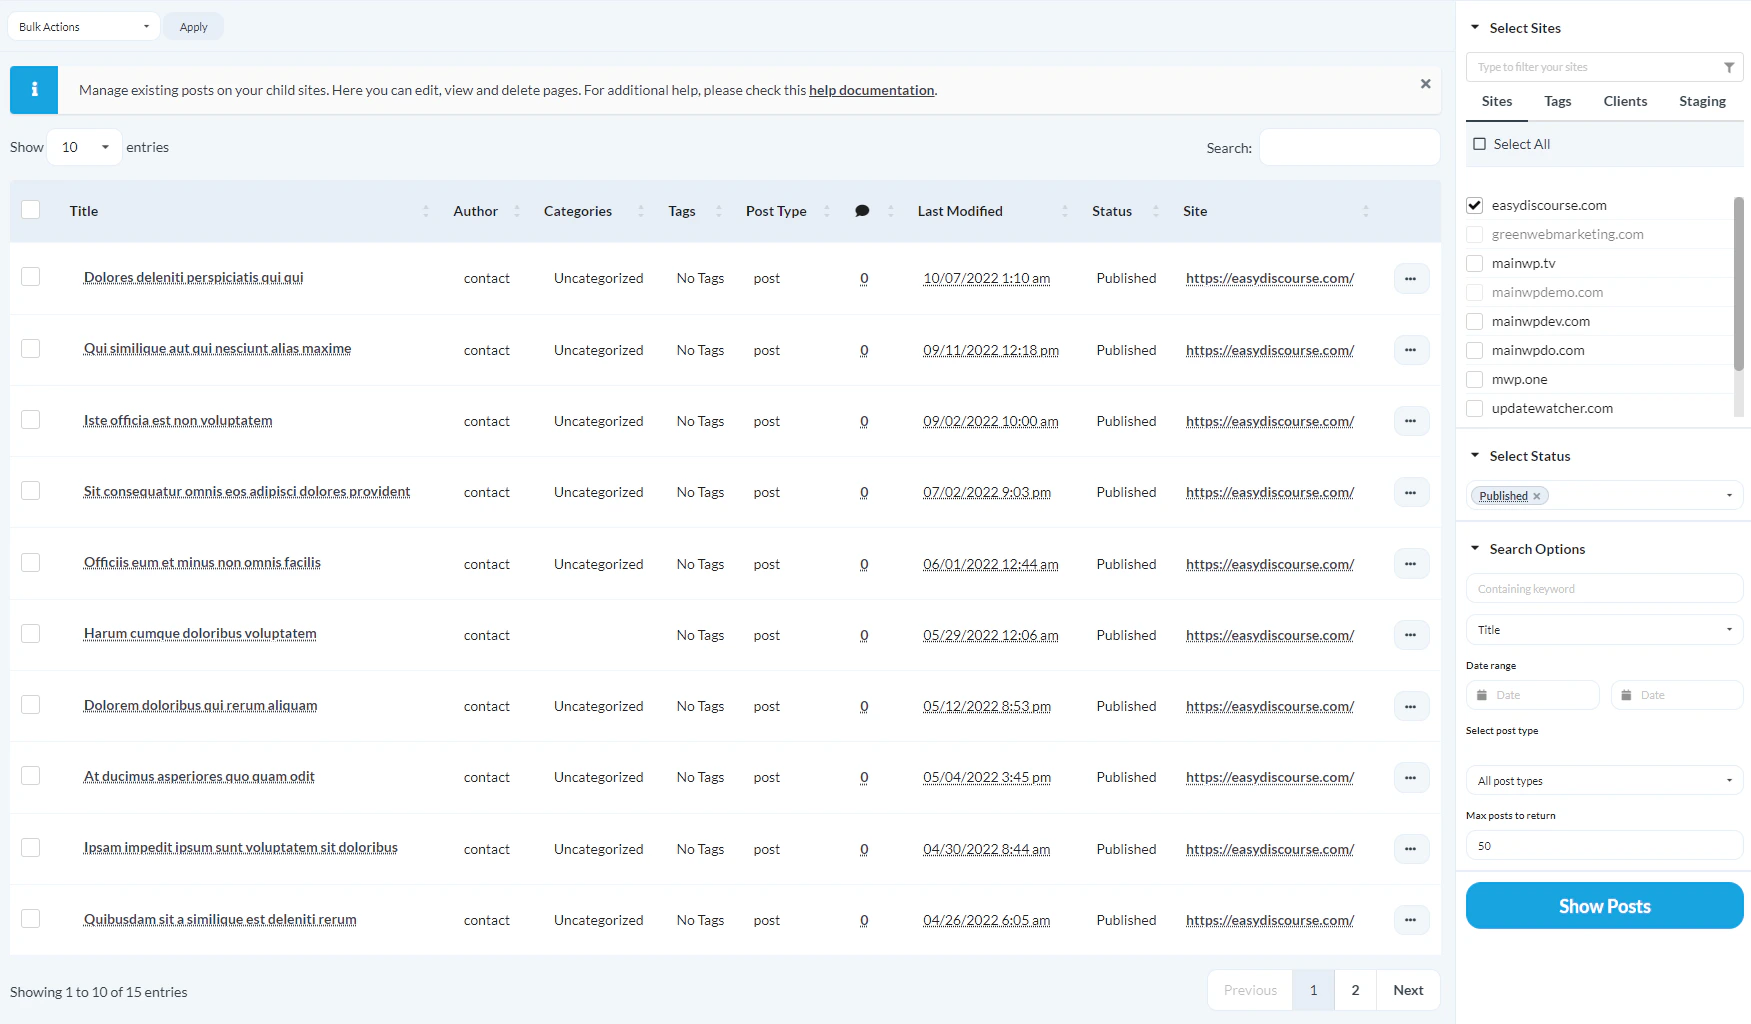Screen dimensions: 1751x1024
Task: Open actions menu for Quibusdam sit a similique post
Action: click(1410, 920)
